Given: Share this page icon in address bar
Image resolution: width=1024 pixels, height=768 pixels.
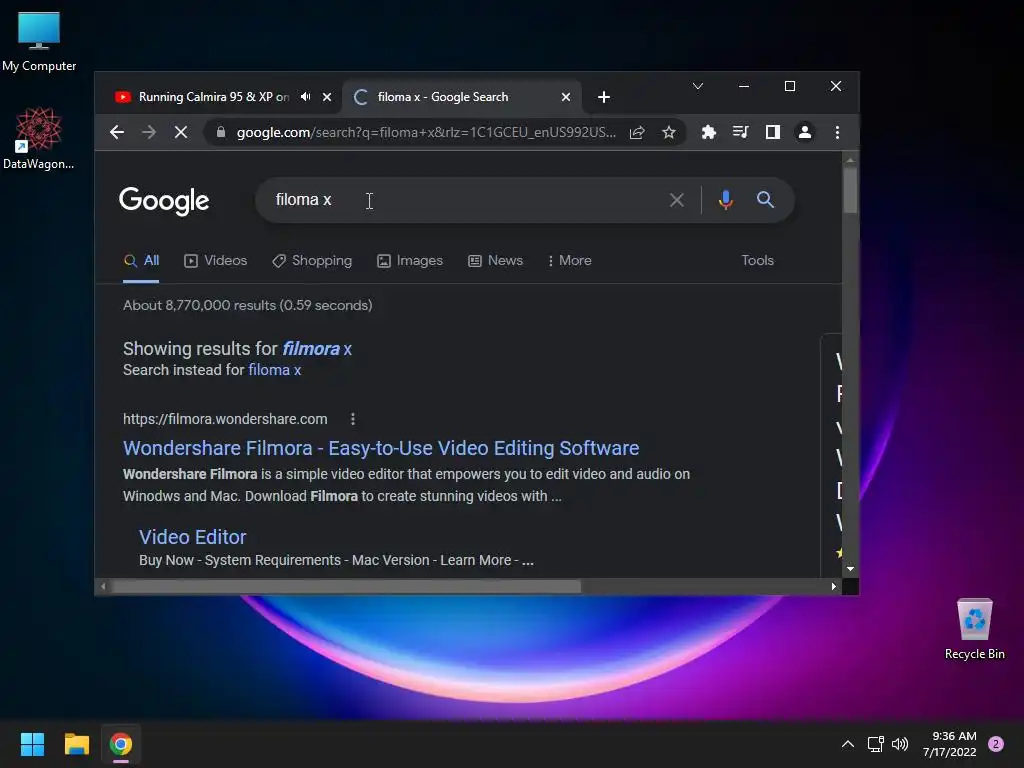Looking at the screenshot, I should pyautogui.click(x=637, y=133).
